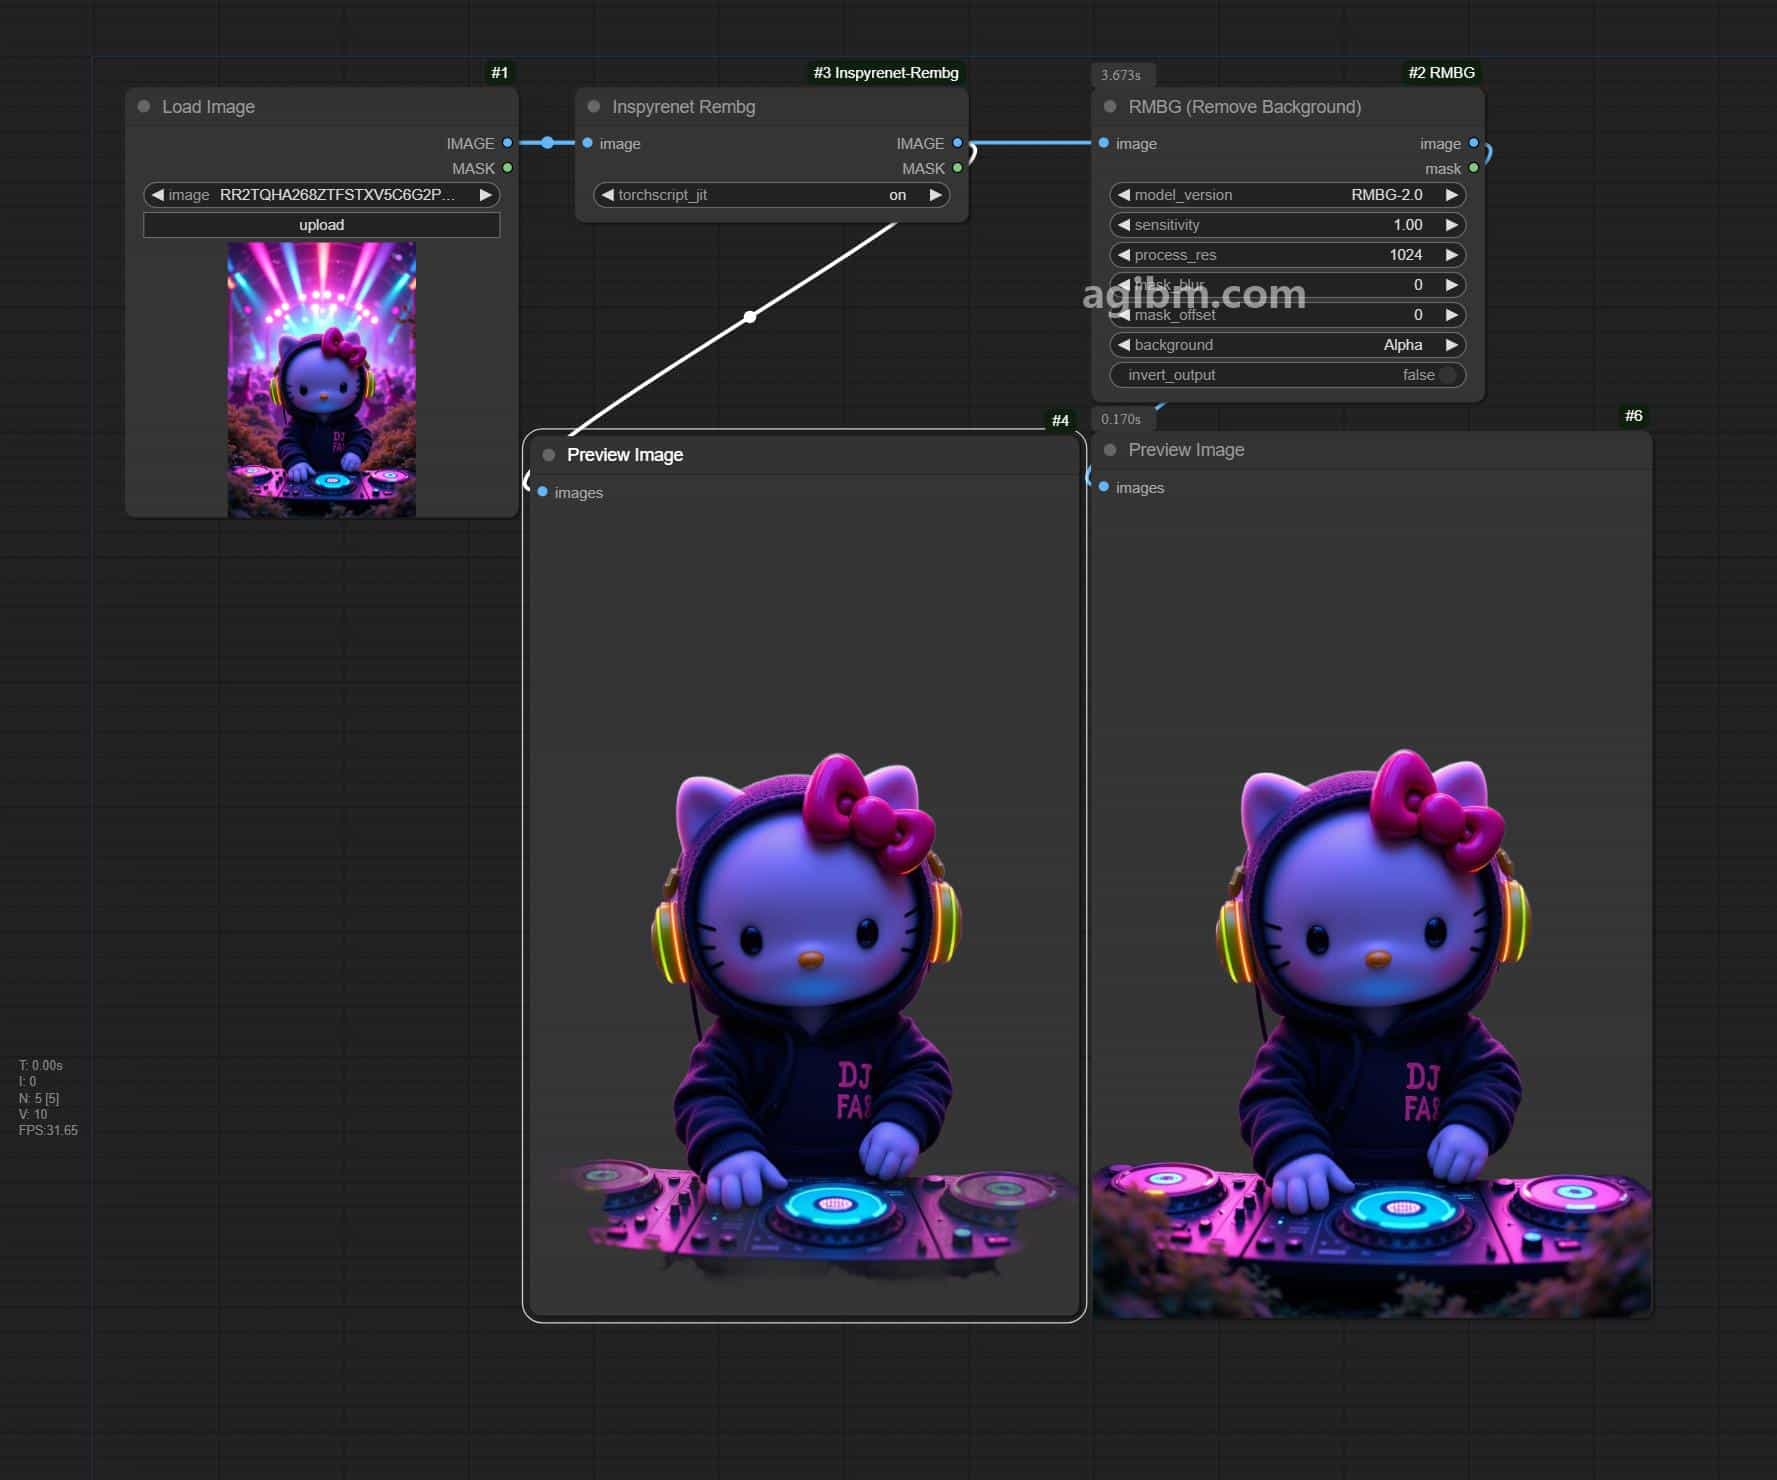Click the images input socket of preview #4
Screen dimensions: 1777x1480
[x=543, y=492]
